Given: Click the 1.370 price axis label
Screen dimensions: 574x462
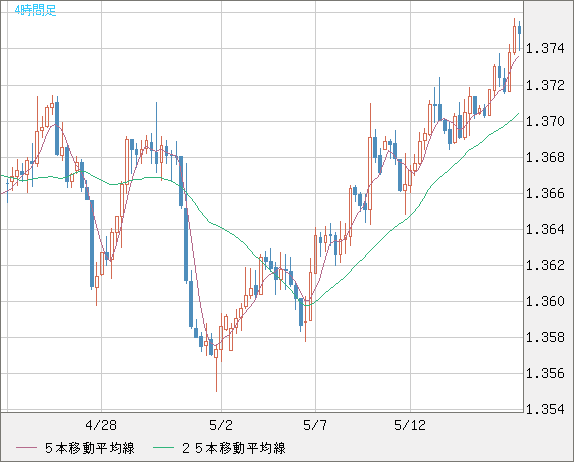Looking at the screenshot, I should 545,121.
